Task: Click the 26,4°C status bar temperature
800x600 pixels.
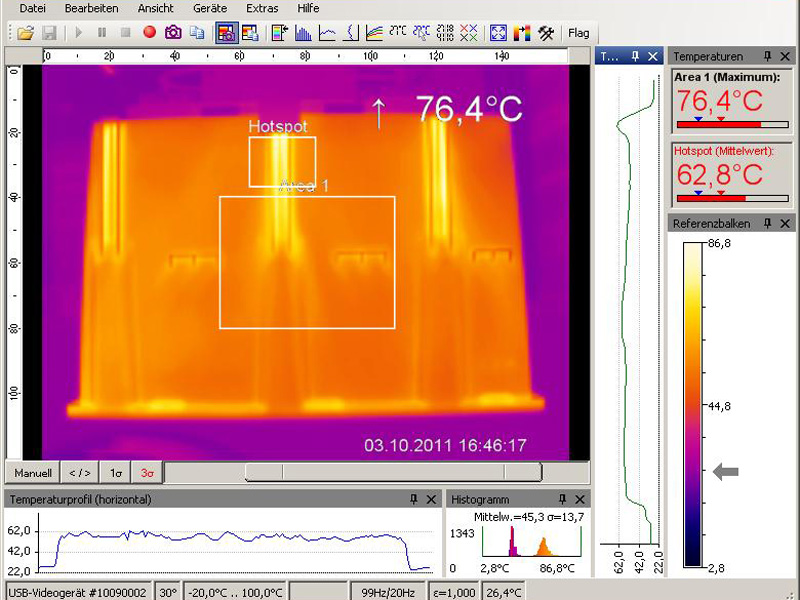Action: 504,592
